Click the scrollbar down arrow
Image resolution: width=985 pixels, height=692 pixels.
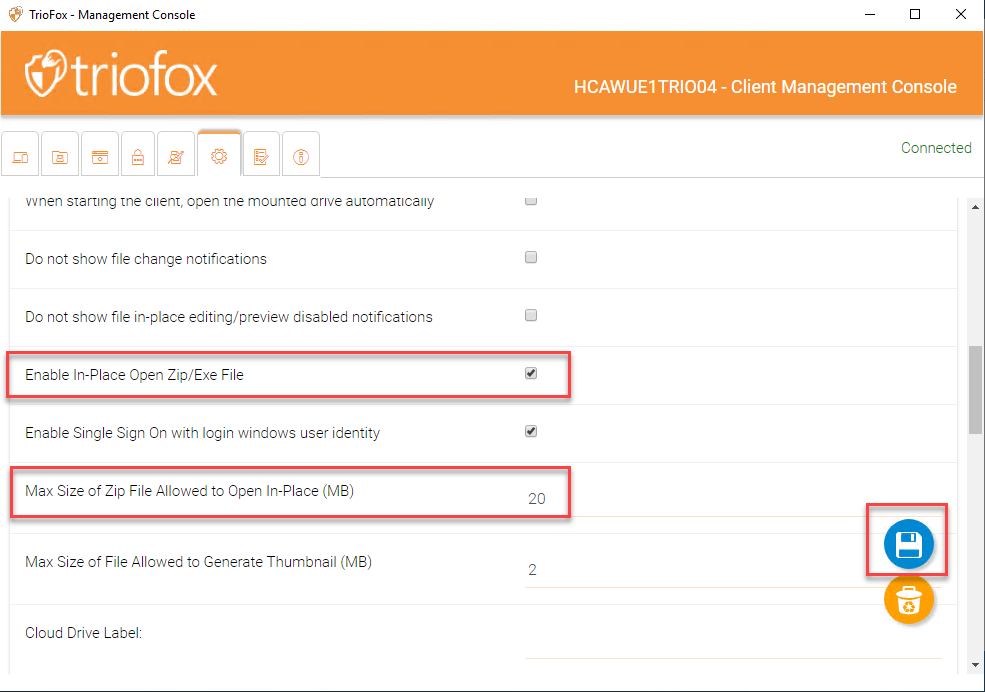pyautogui.click(x=975, y=665)
